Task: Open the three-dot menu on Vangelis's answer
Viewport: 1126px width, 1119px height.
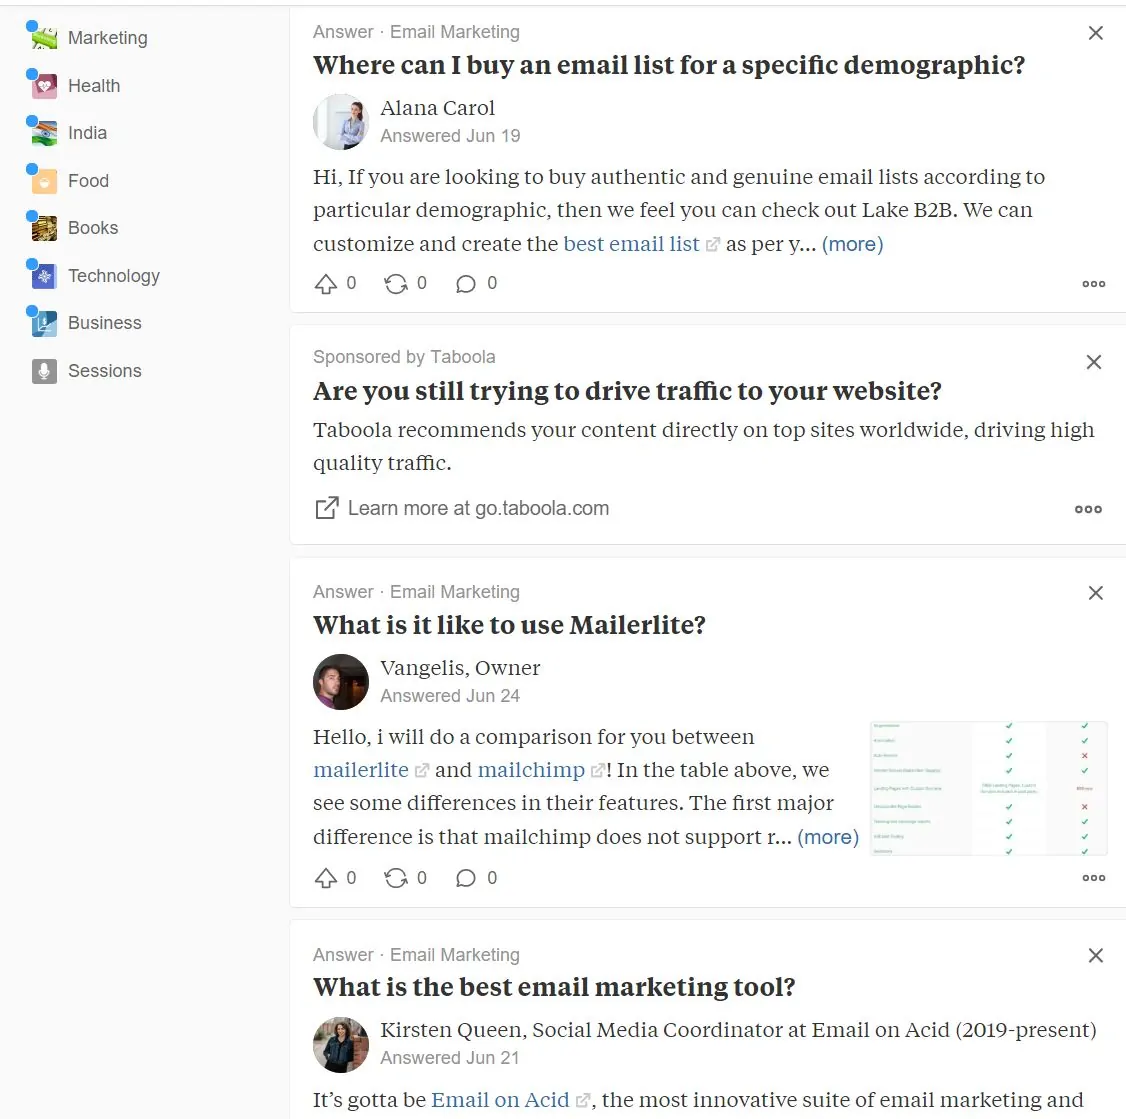Action: 1093,877
